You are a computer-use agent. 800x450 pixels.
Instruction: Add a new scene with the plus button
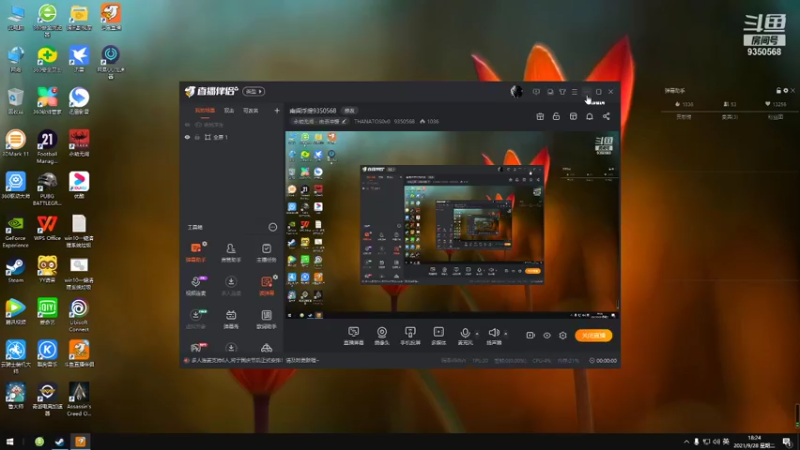tap(277, 111)
